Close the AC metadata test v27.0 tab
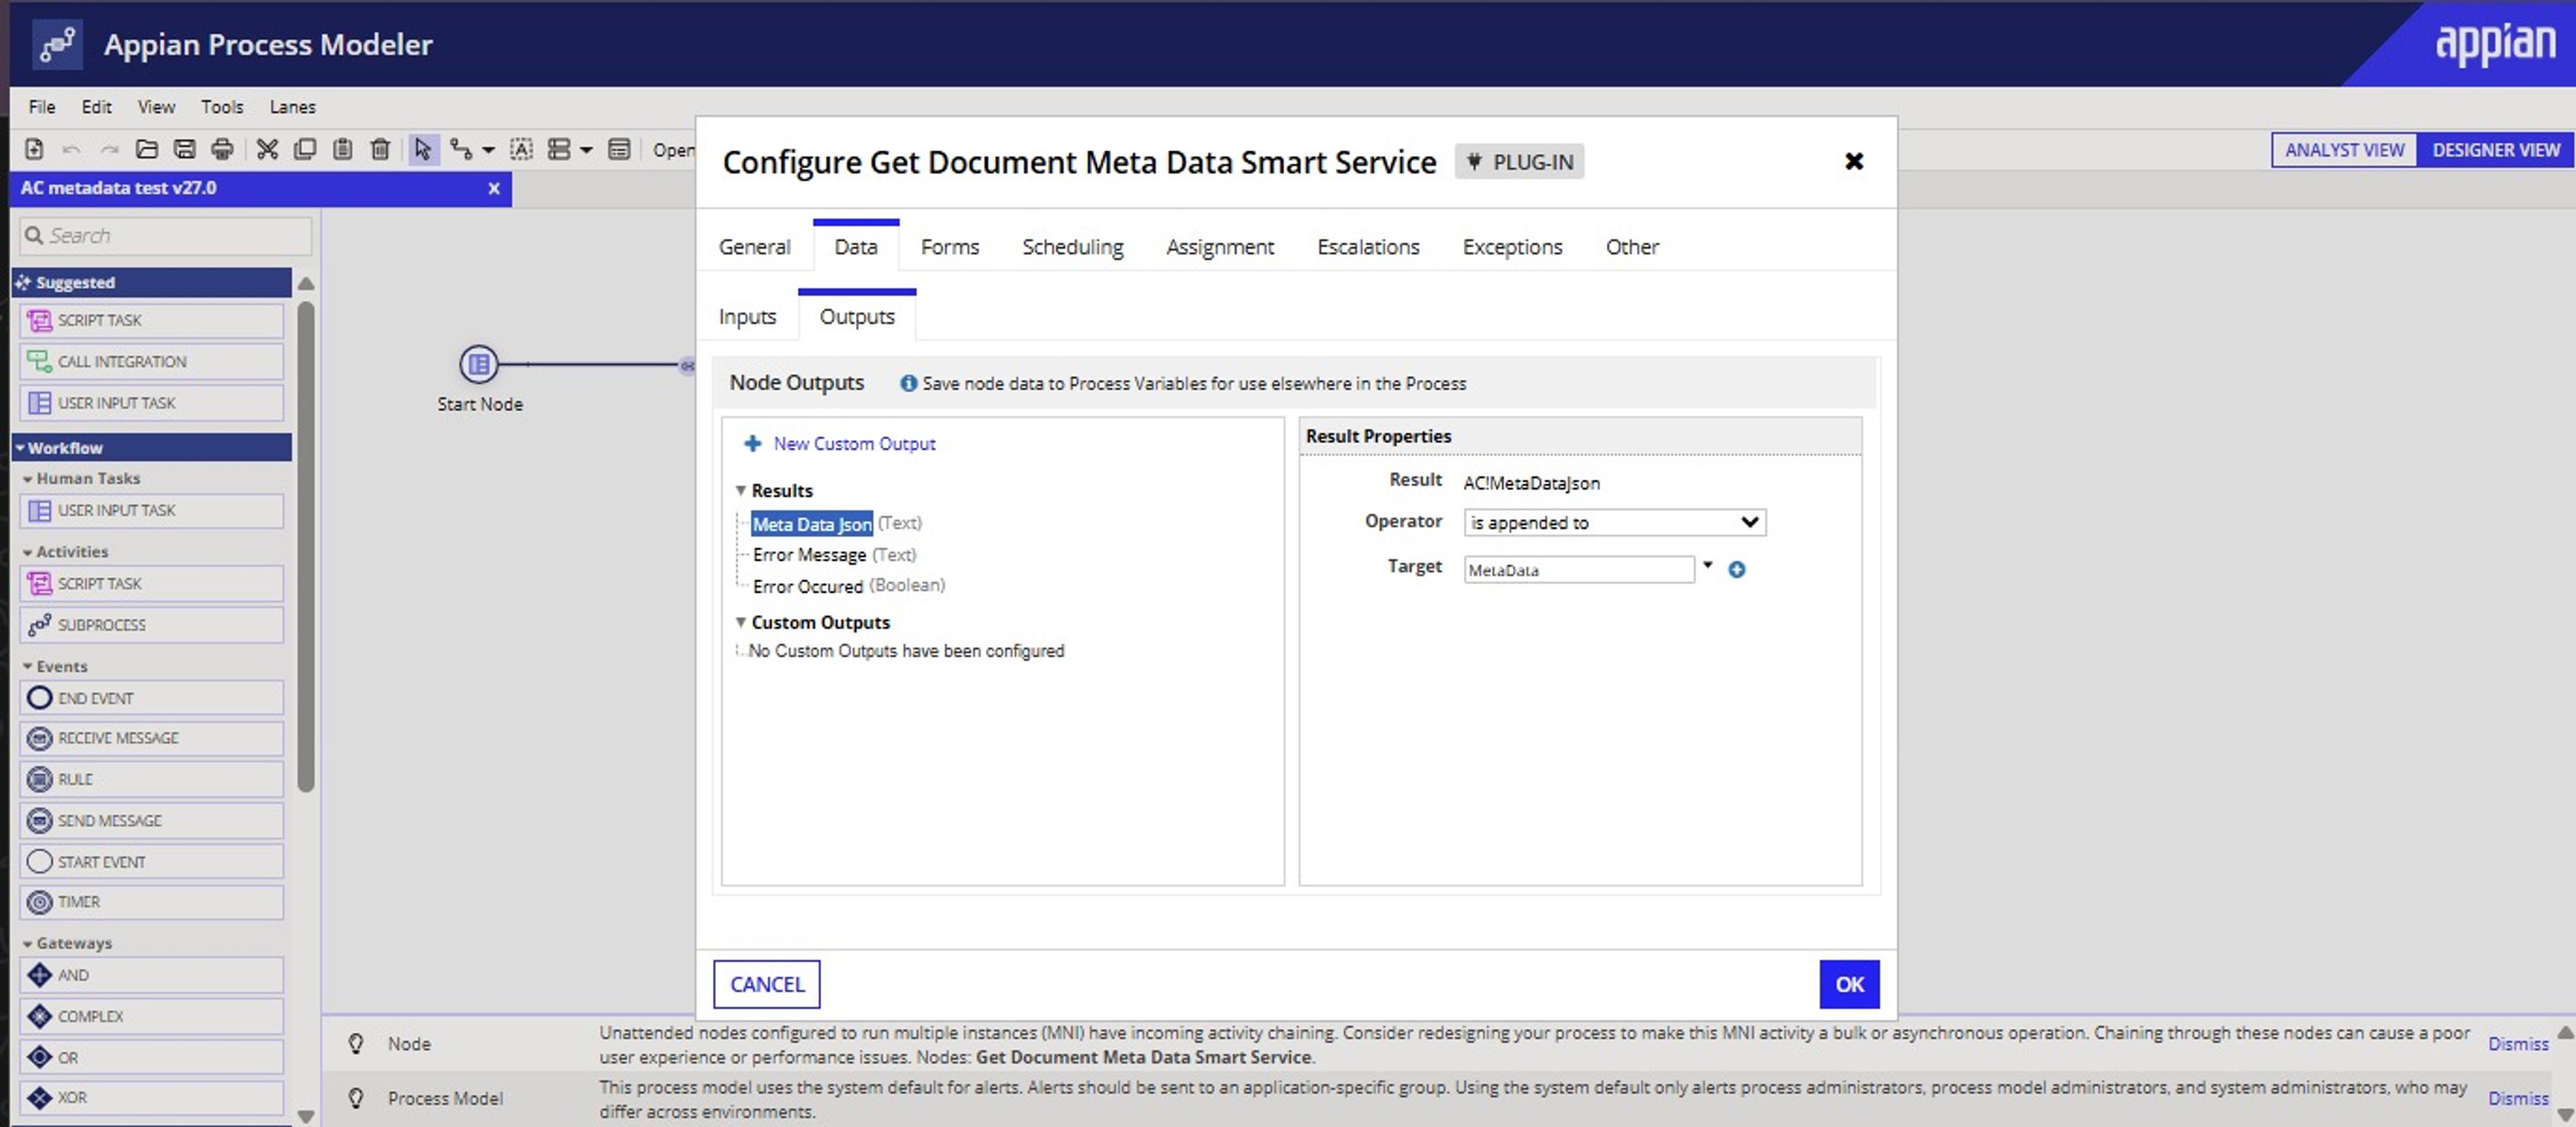This screenshot has width=2576, height=1127. pyautogui.click(x=493, y=188)
